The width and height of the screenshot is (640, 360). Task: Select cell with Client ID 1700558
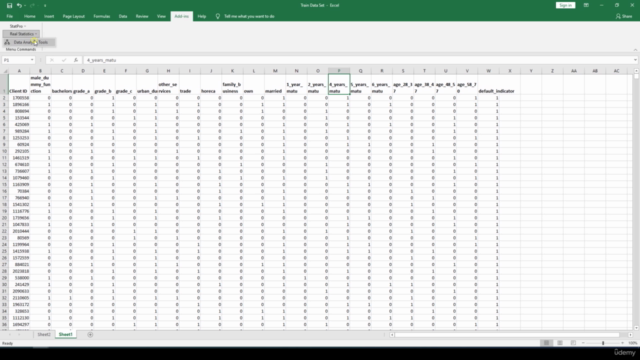tap(19, 98)
